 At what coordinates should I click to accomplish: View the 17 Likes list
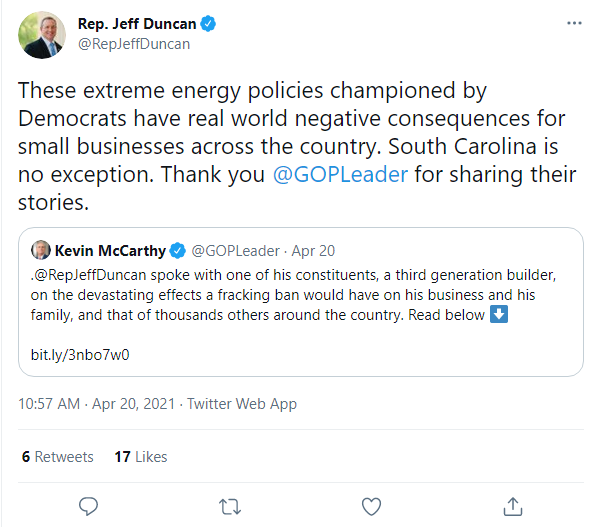141,456
